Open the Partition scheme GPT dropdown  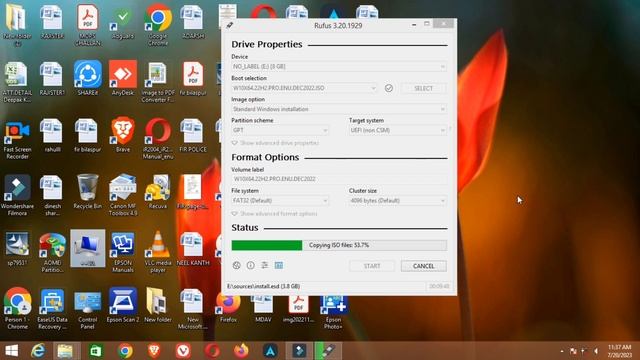pos(280,130)
